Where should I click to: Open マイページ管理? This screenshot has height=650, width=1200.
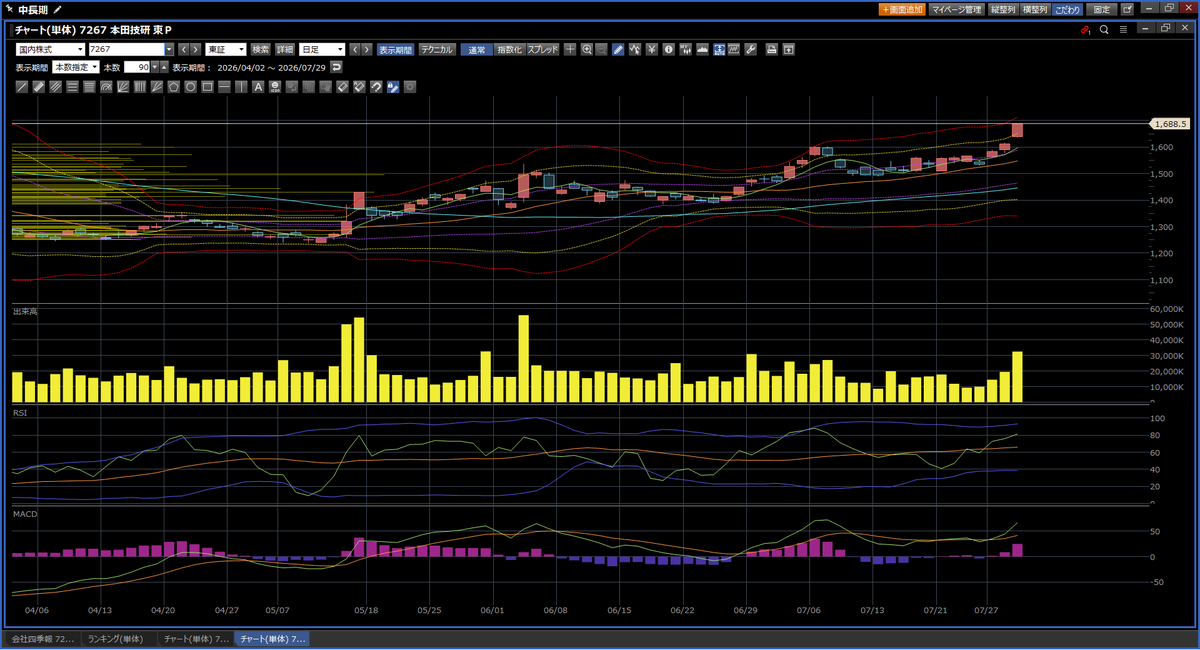pos(956,9)
